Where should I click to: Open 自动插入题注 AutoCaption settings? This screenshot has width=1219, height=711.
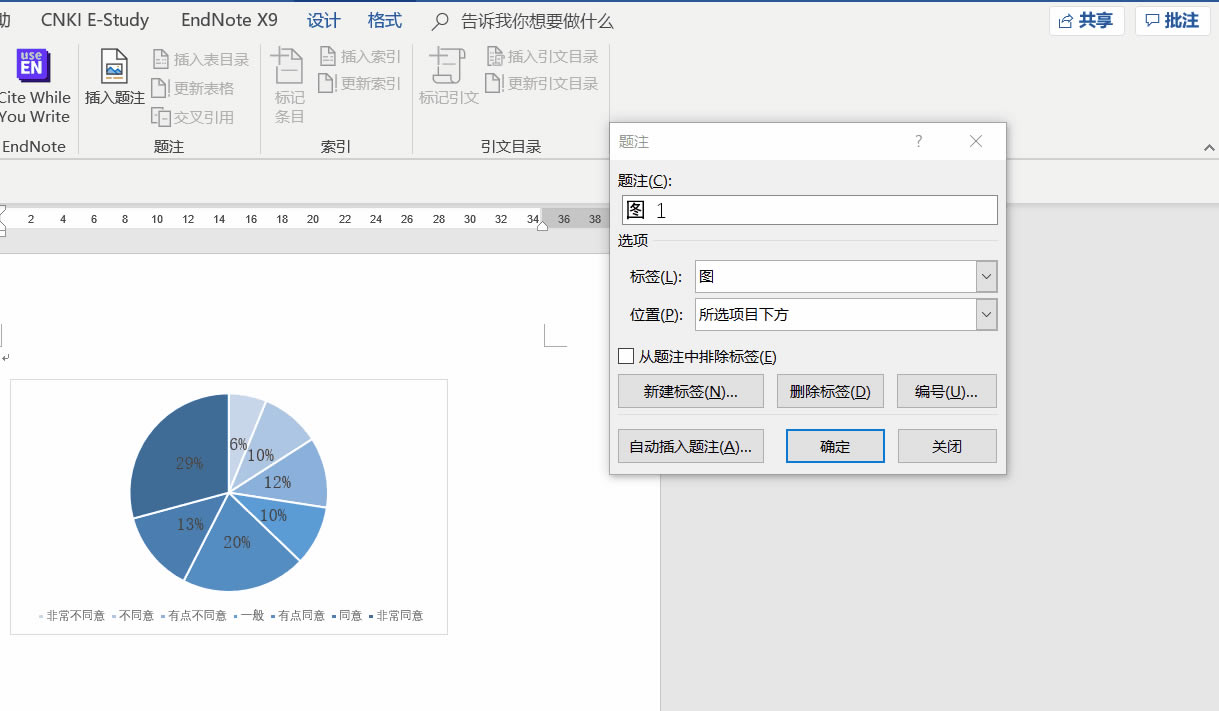coord(690,445)
